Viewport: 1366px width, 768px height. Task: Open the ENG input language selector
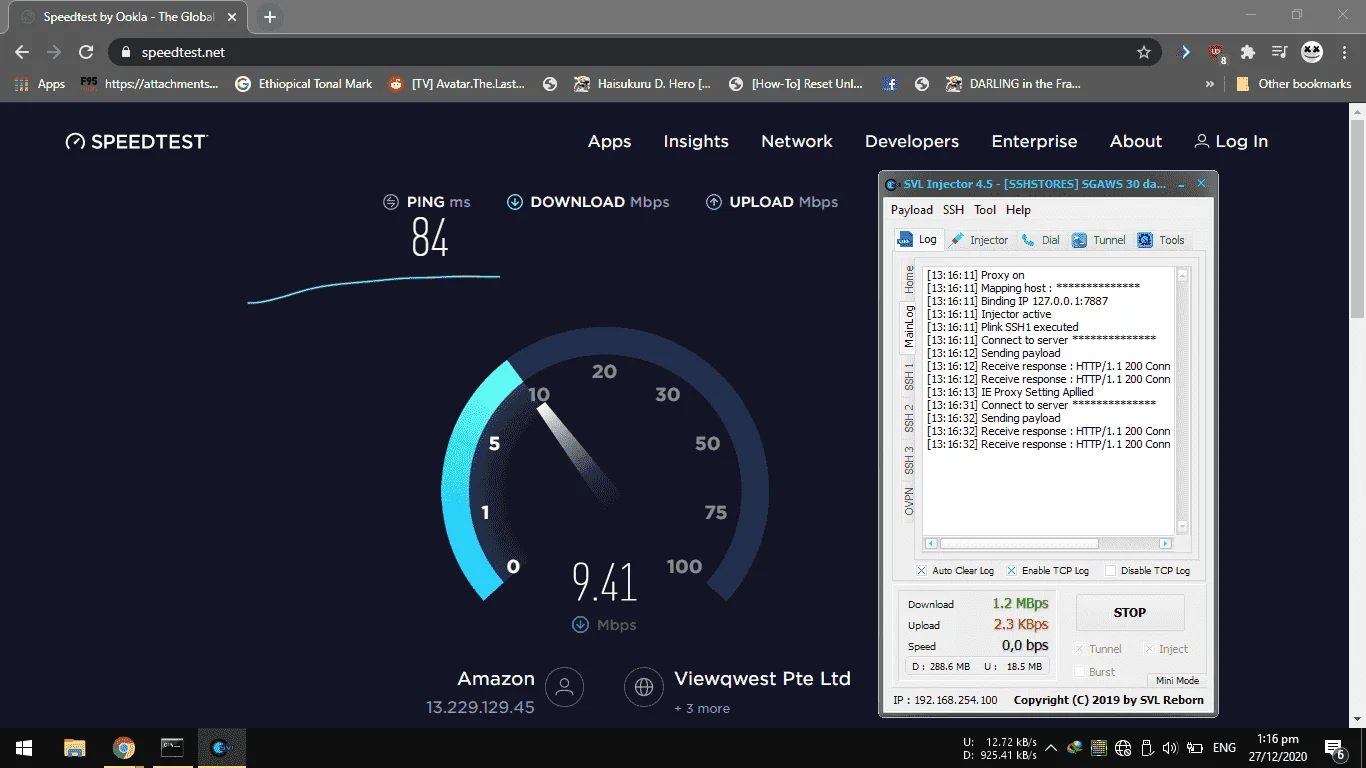point(1224,748)
